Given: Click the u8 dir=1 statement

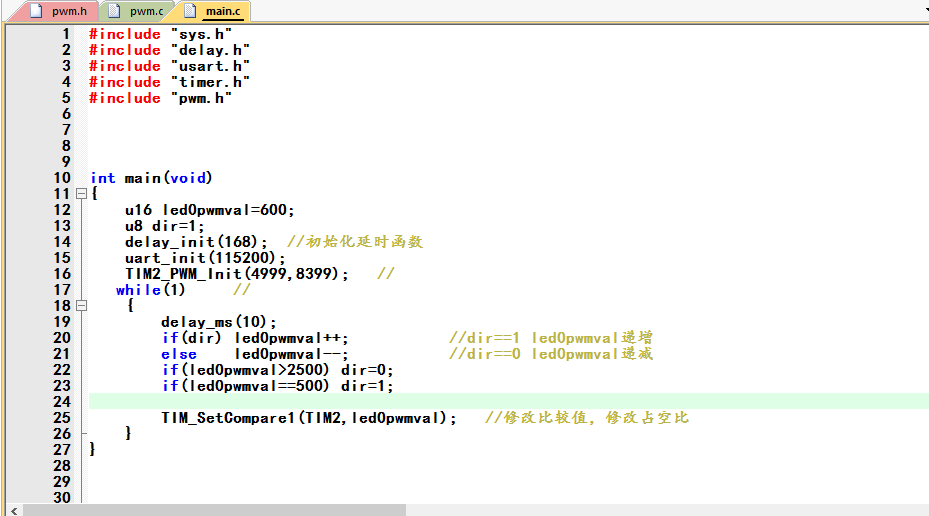Looking at the screenshot, I should tap(165, 226).
